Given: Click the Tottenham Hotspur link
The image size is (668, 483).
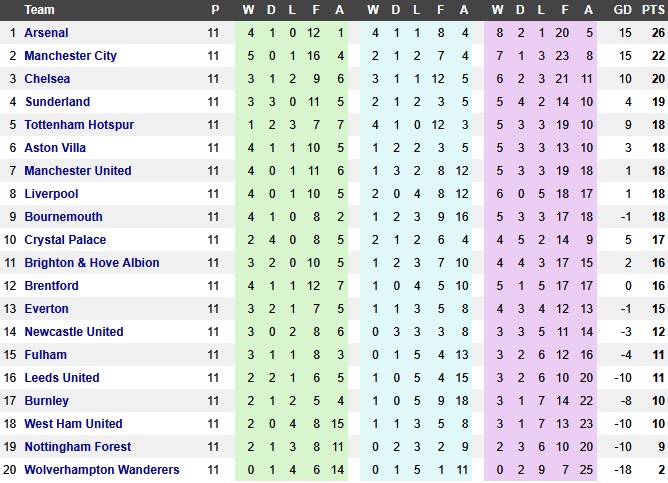Looking at the screenshot, I should [x=79, y=125].
